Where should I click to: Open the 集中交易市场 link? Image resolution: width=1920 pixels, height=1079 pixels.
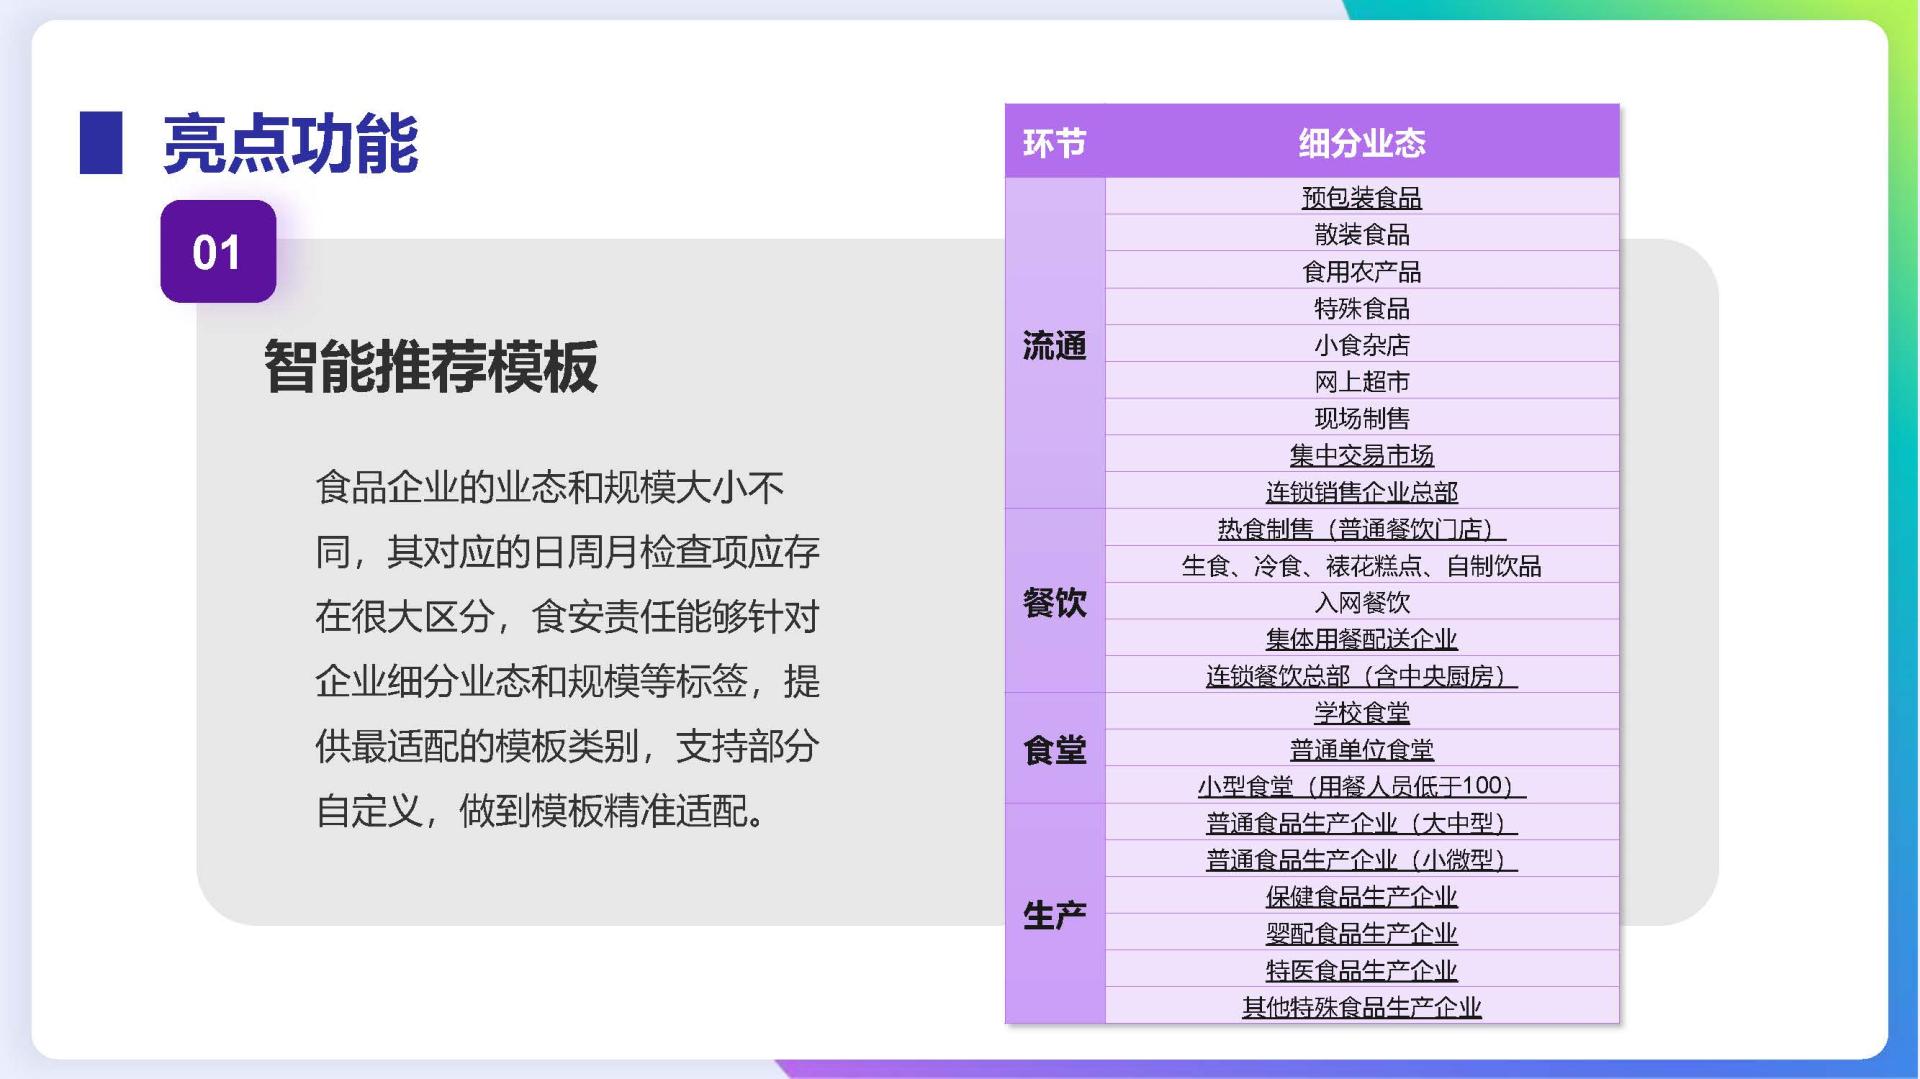tap(1361, 456)
